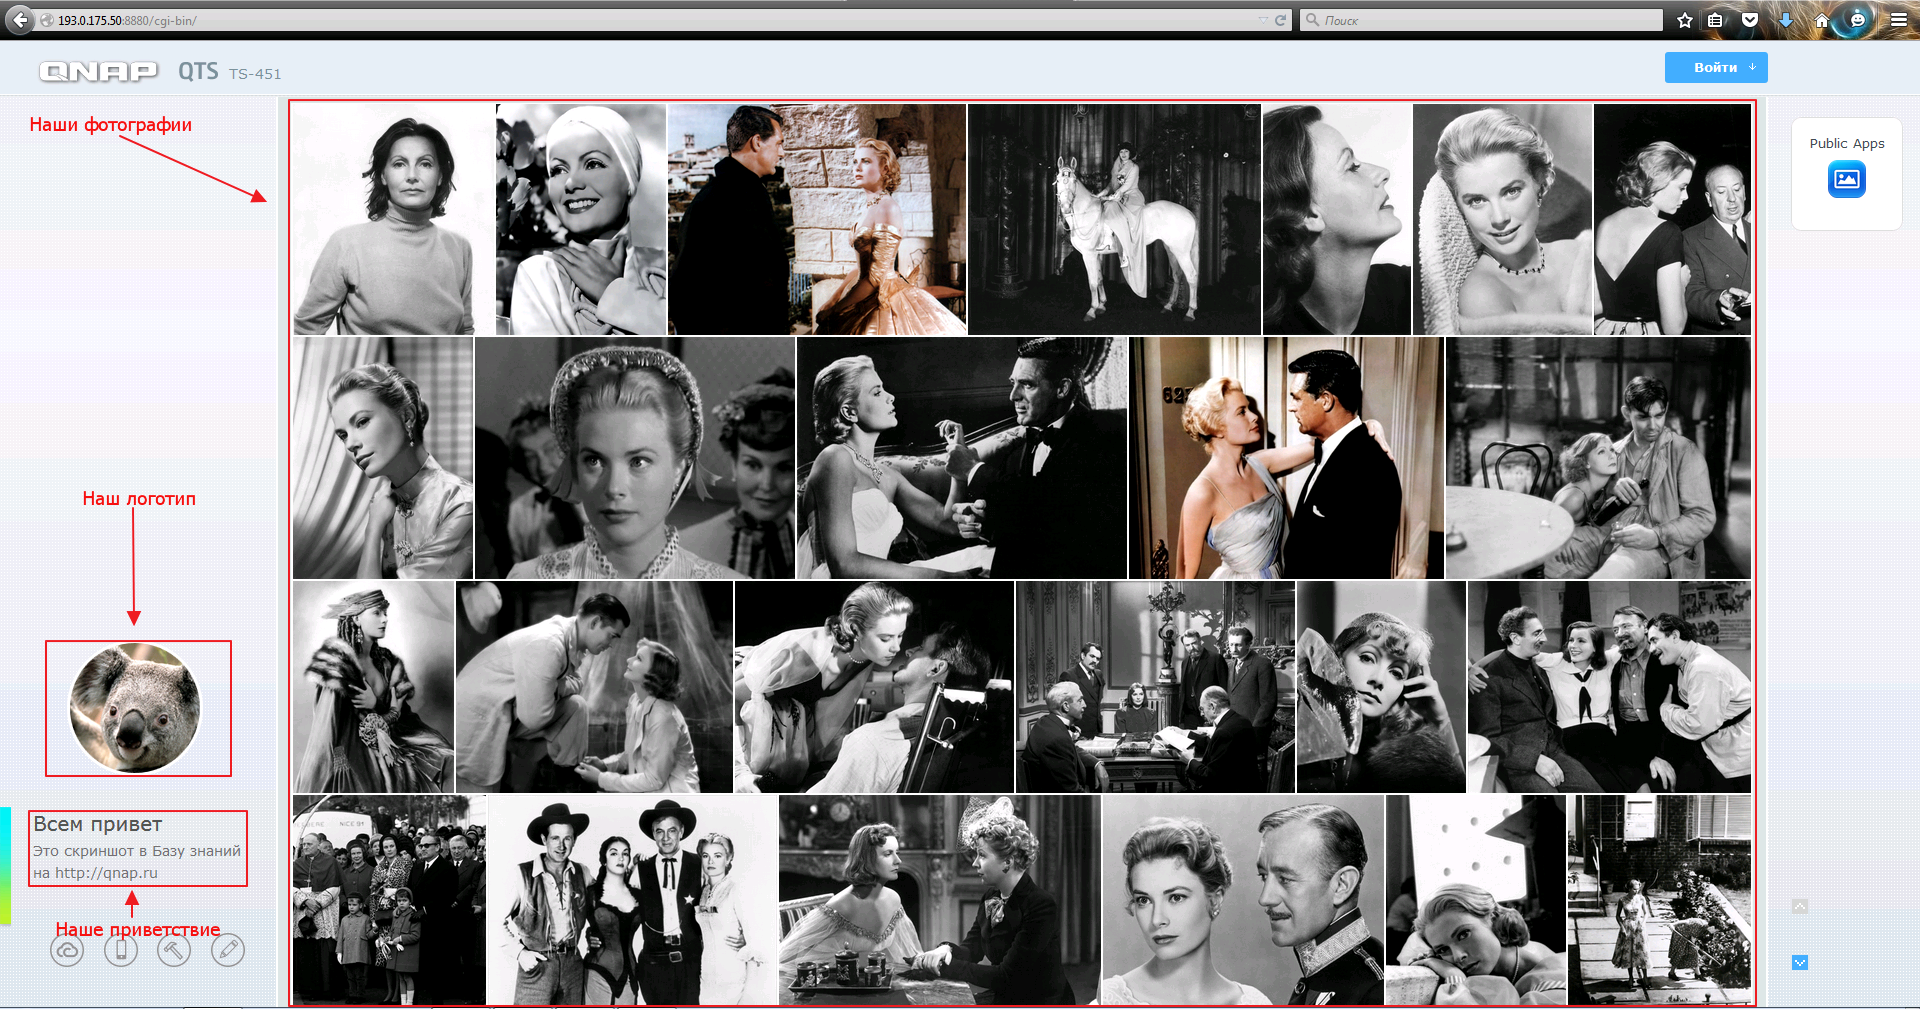Screen dimensions: 1920x1009
Task: Click the TS-451 model label
Action: pyautogui.click(x=255, y=74)
